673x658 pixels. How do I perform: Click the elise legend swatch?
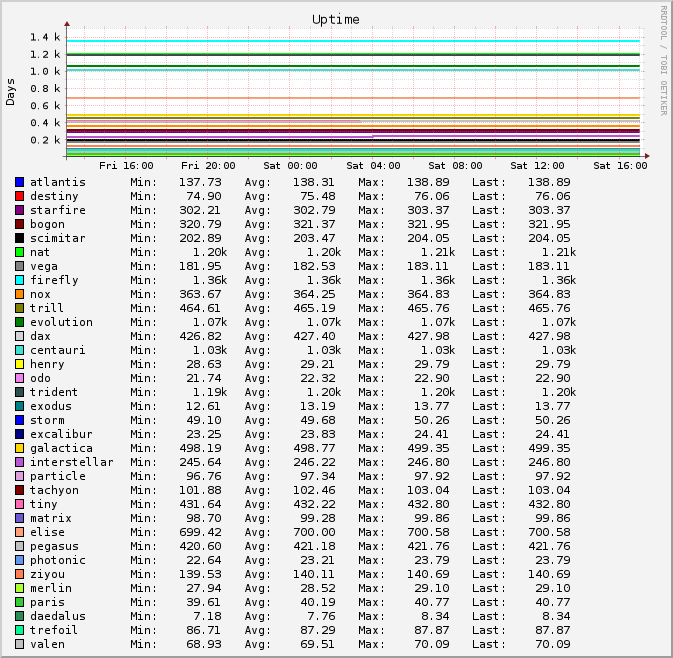pos(19,532)
